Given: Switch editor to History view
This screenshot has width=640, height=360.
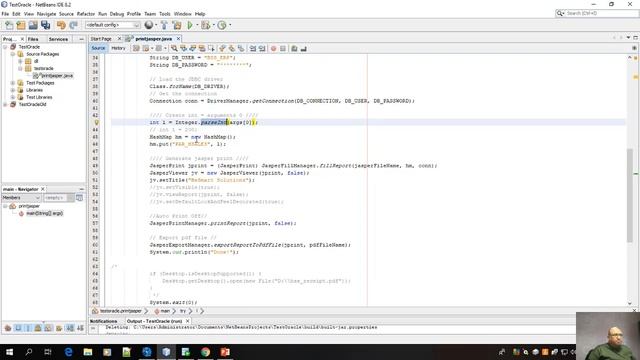Looking at the screenshot, I should (x=118, y=48).
